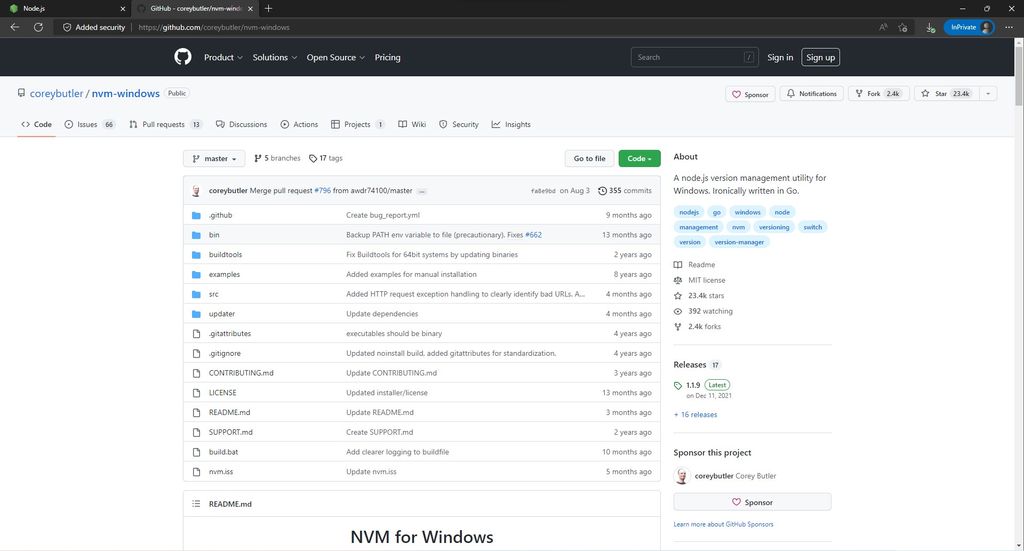Switch to the Wiki tab
The height and width of the screenshot is (551, 1024).
pyautogui.click(x=412, y=124)
